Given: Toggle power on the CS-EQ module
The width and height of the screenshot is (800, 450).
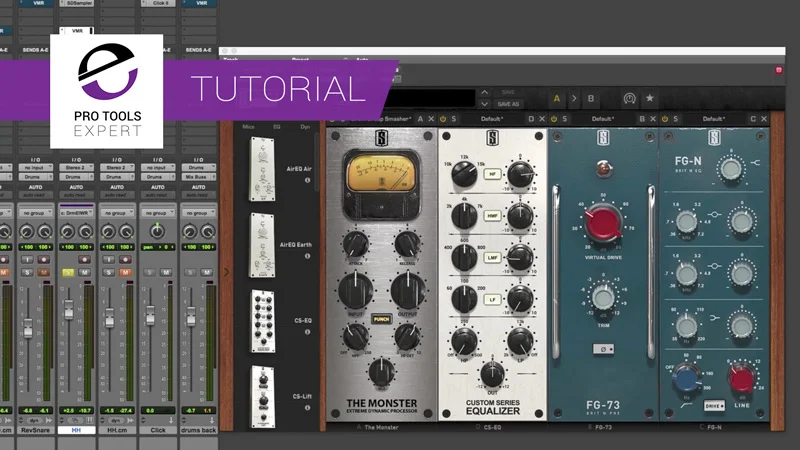Looking at the screenshot, I should (x=443, y=119).
